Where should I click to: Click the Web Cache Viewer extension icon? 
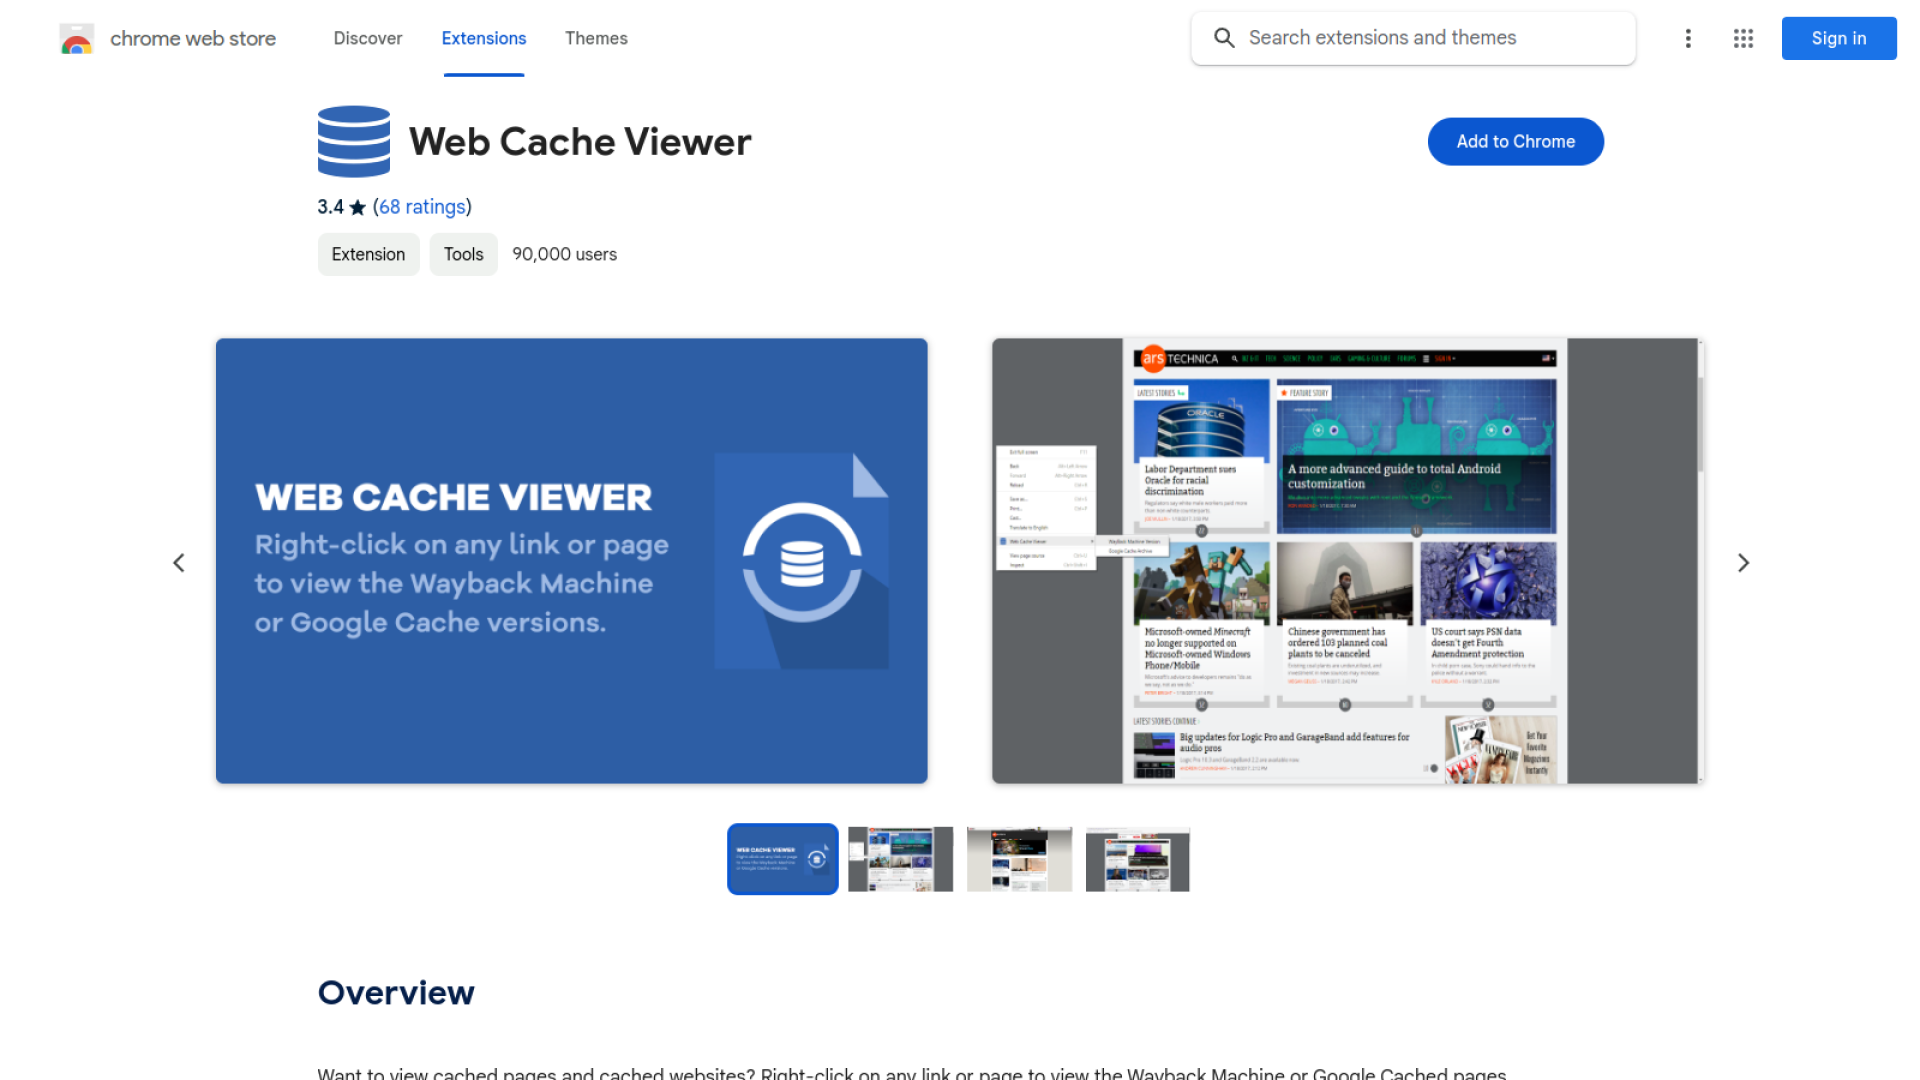coord(353,141)
